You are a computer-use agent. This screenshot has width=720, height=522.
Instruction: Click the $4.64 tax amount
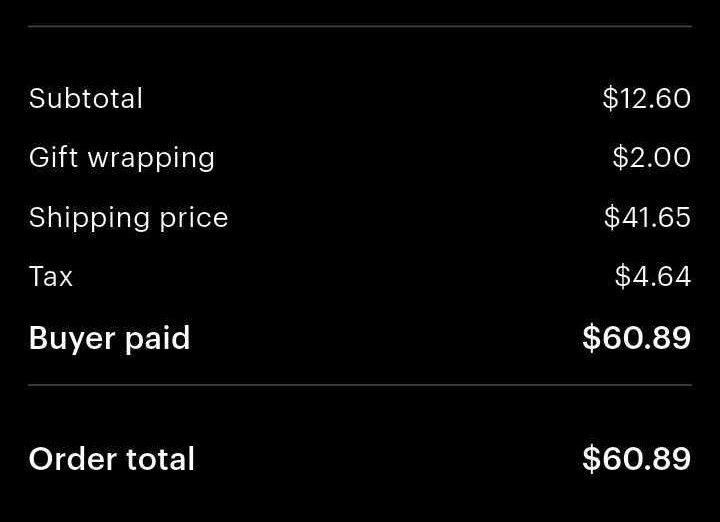coord(653,276)
